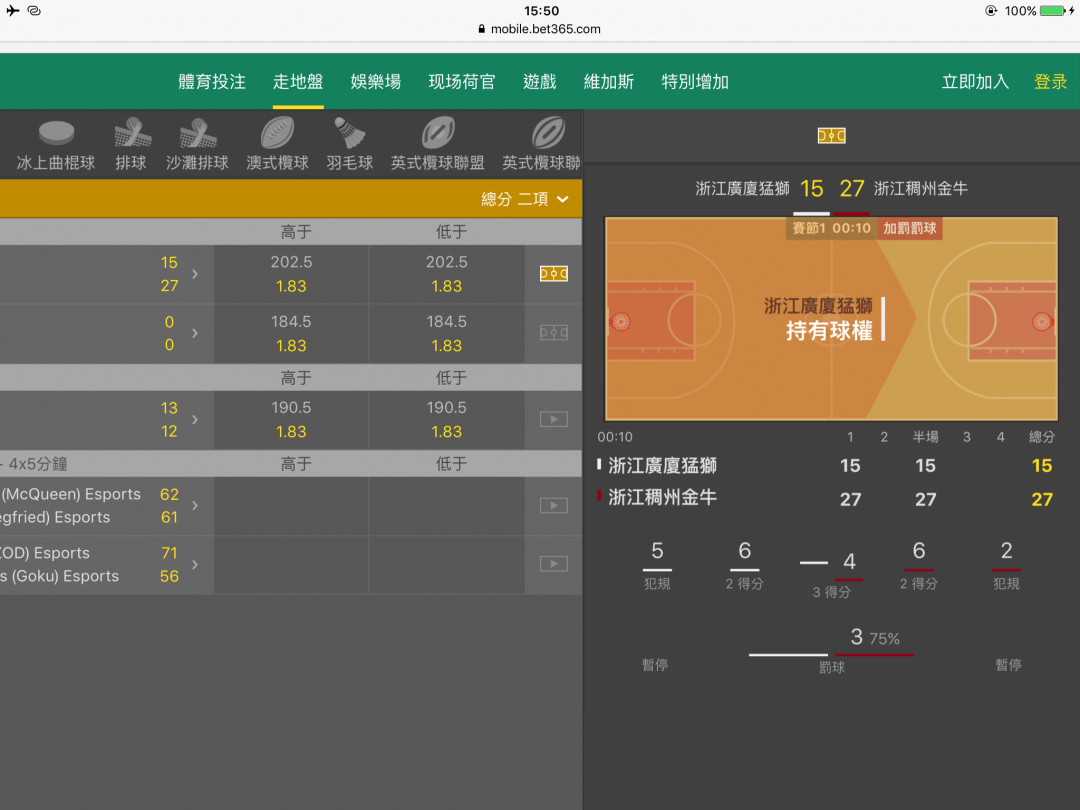Bet under 202.5 at odds 1.83
The height and width of the screenshot is (810, 1080).
pos(447,274)
